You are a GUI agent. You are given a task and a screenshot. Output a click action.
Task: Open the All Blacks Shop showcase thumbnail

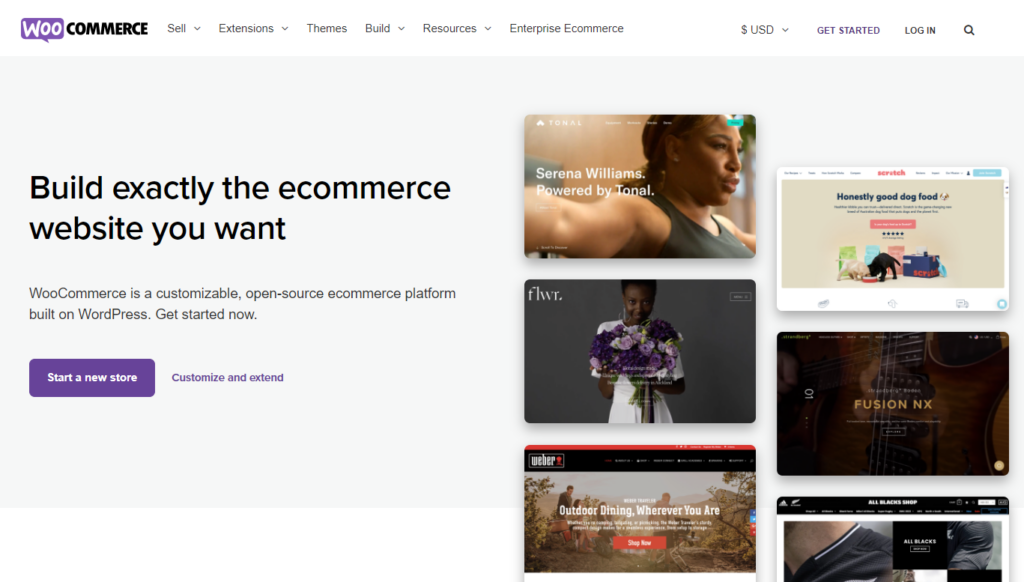click(893, 539)
